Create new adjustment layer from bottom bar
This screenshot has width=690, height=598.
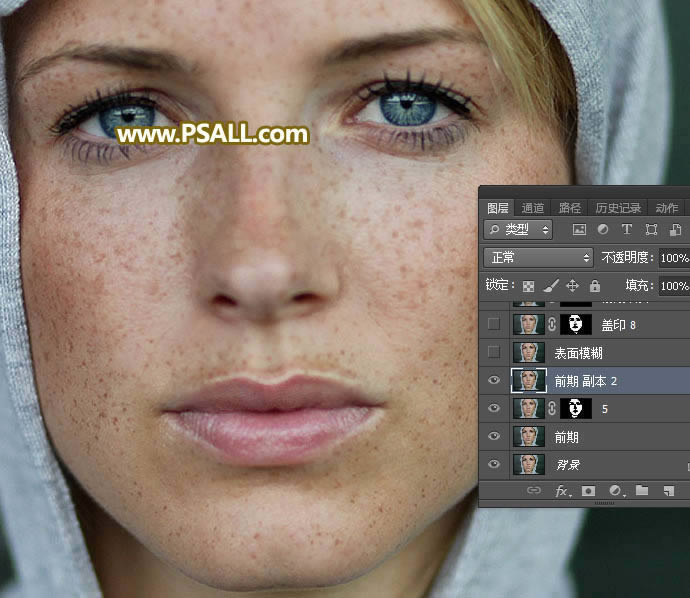614,491
